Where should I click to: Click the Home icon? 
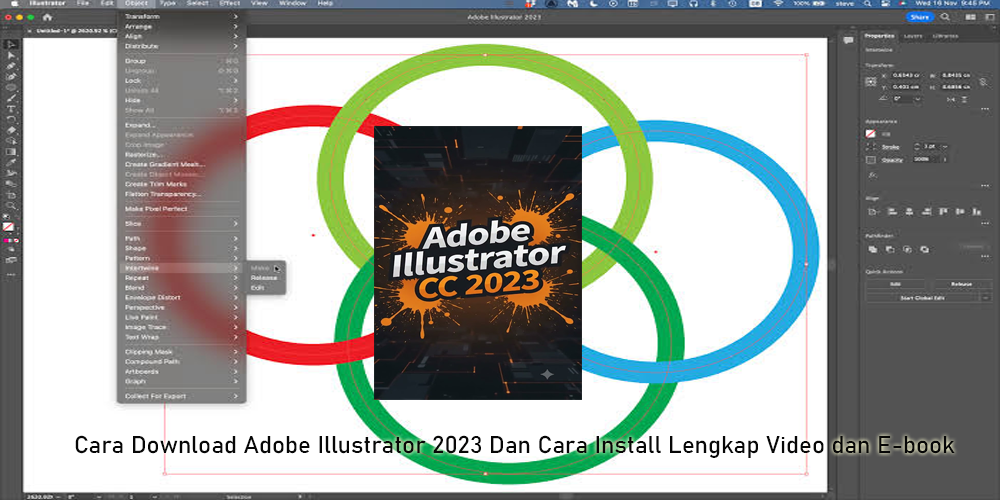[47, 17]
